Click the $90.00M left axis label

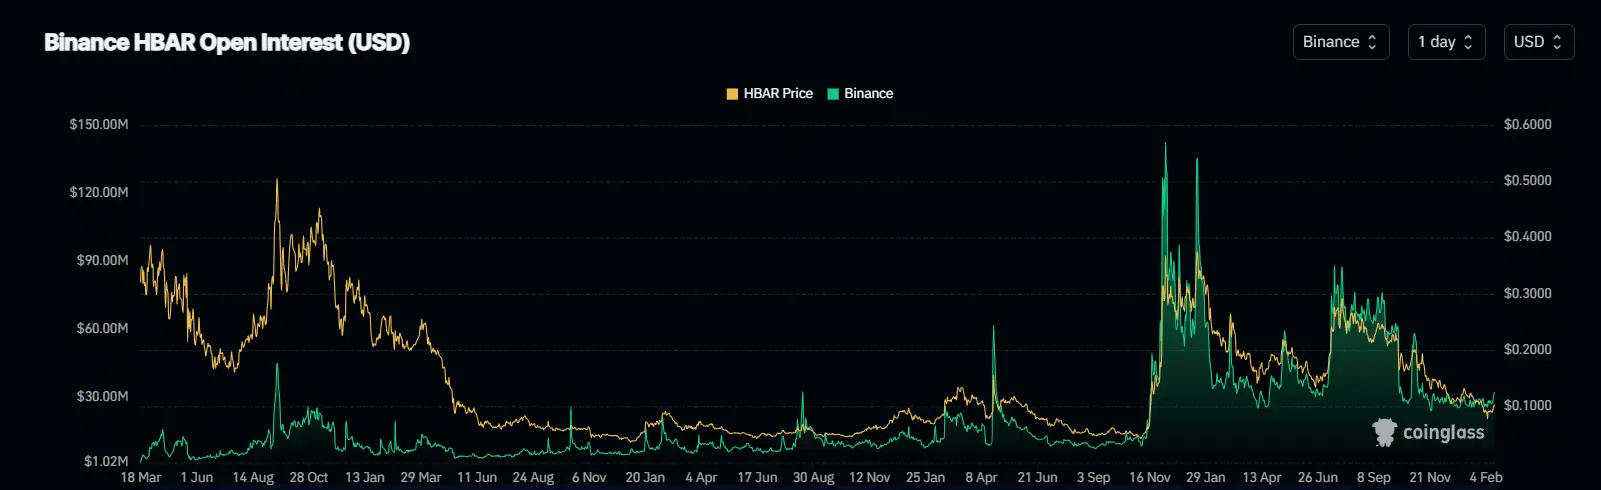tap(102, 260)
